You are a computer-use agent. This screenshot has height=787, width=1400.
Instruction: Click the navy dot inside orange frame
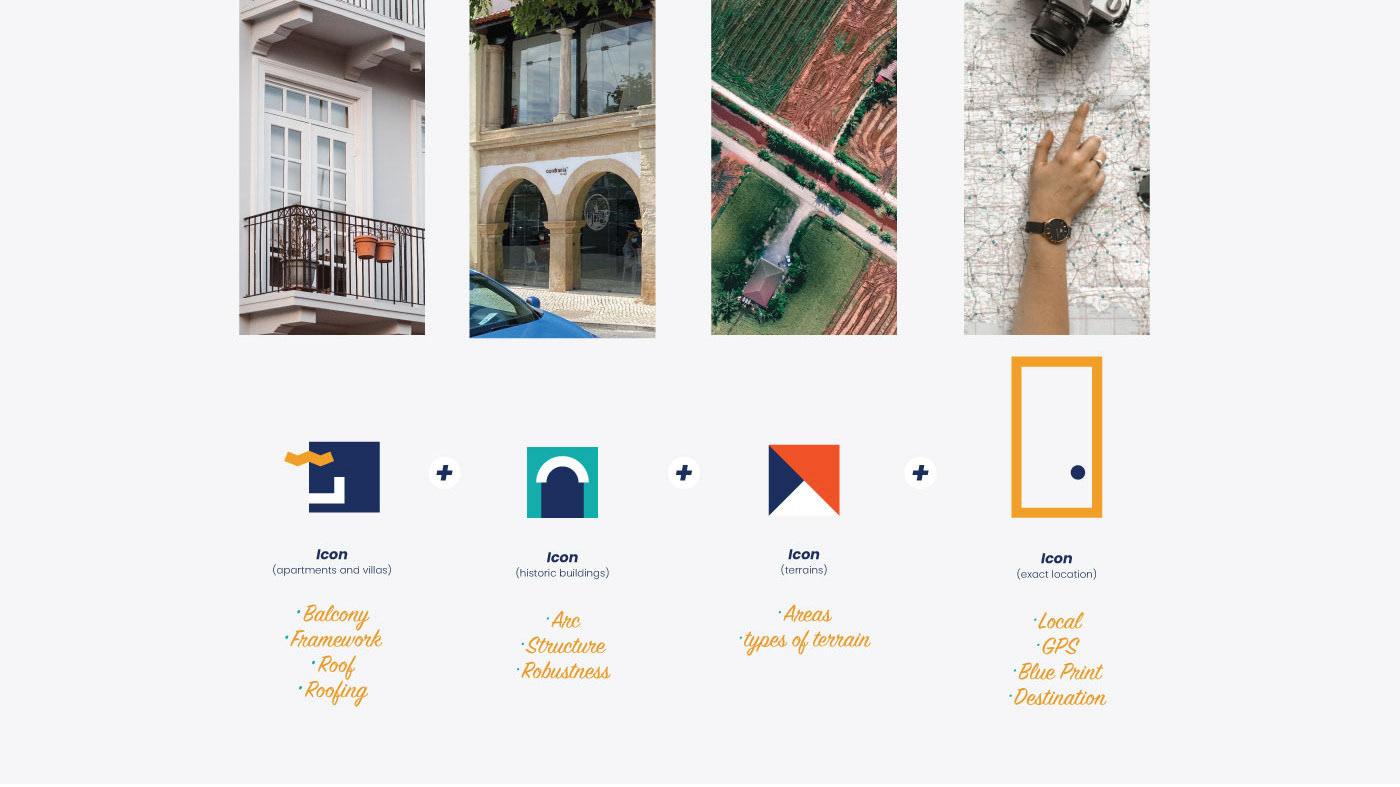coord(1078,472)
